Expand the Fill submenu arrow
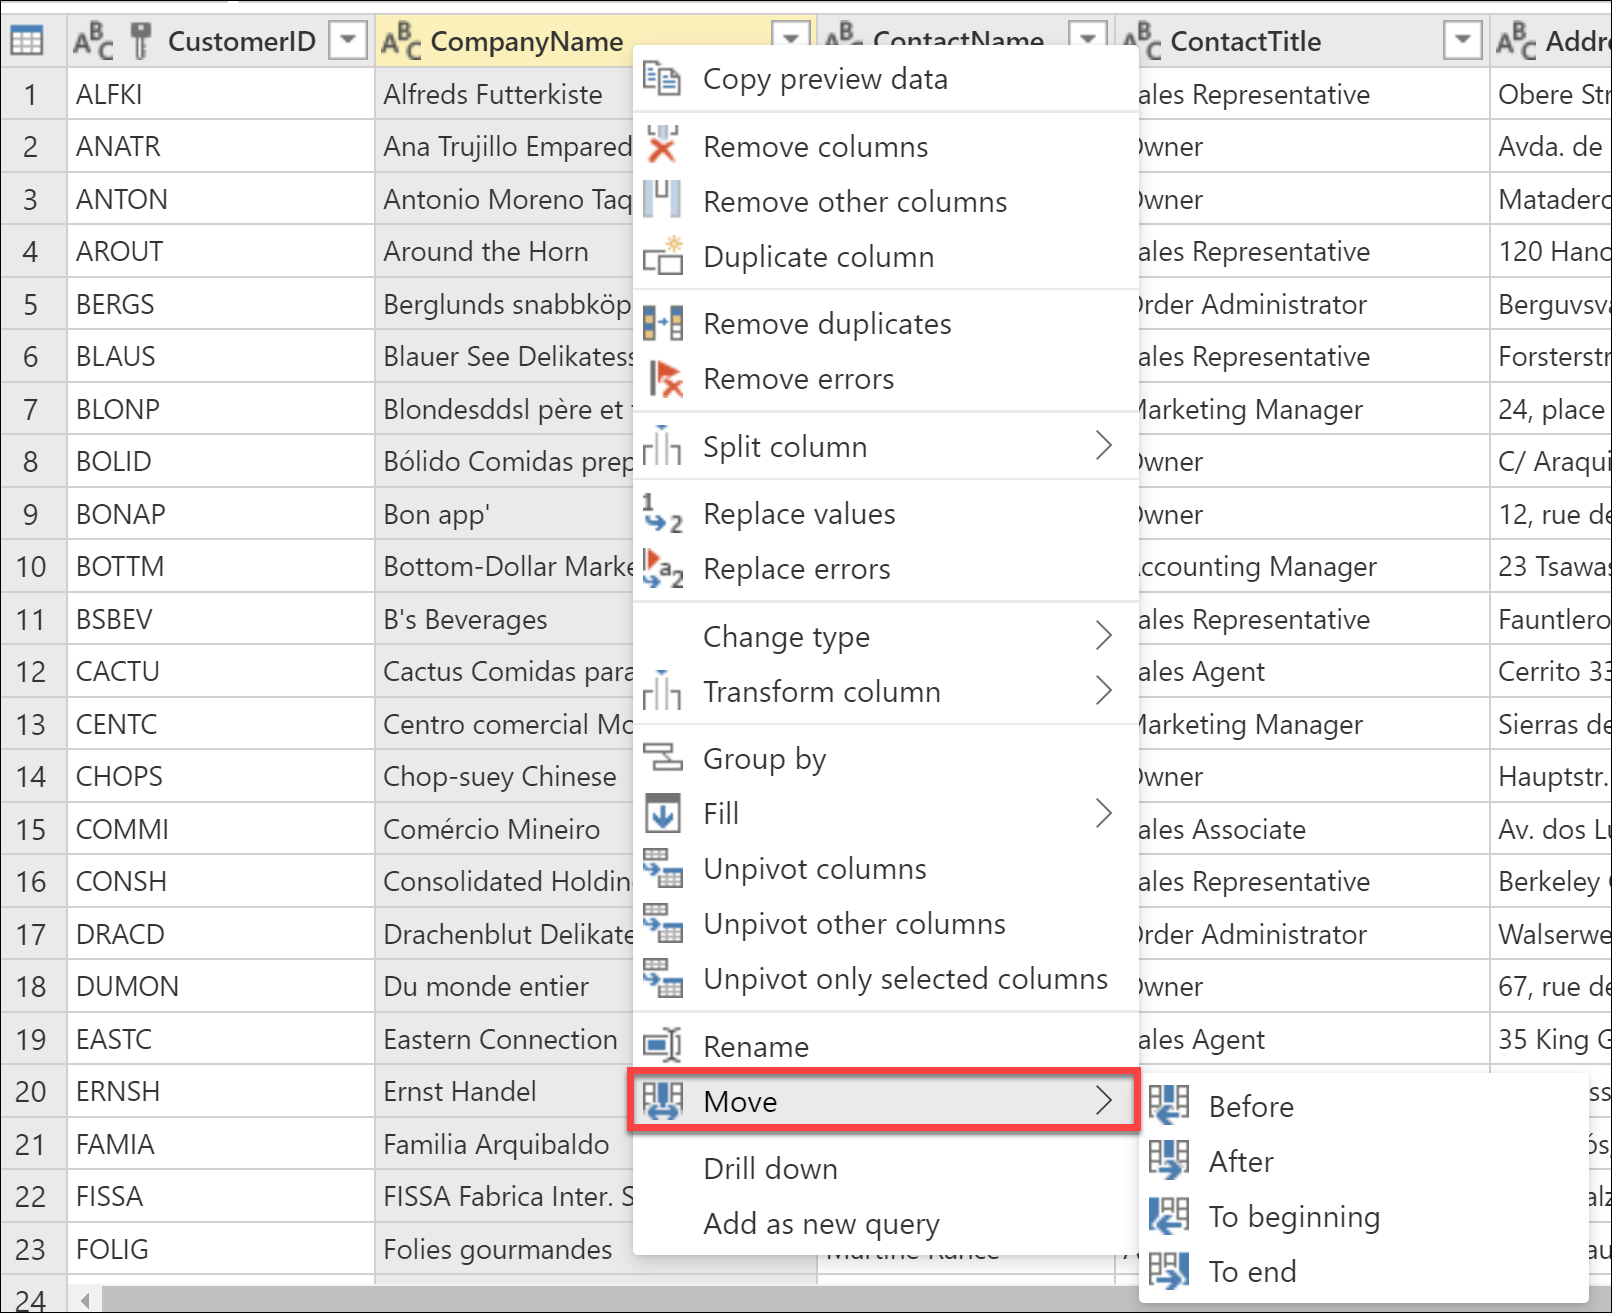 click(1103, 813)
